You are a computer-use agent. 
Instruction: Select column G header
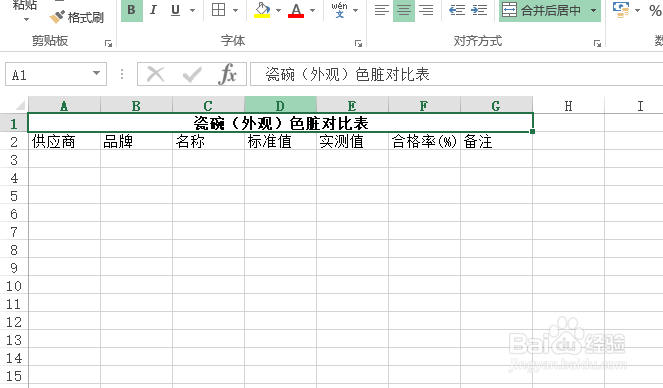[496, 105]
